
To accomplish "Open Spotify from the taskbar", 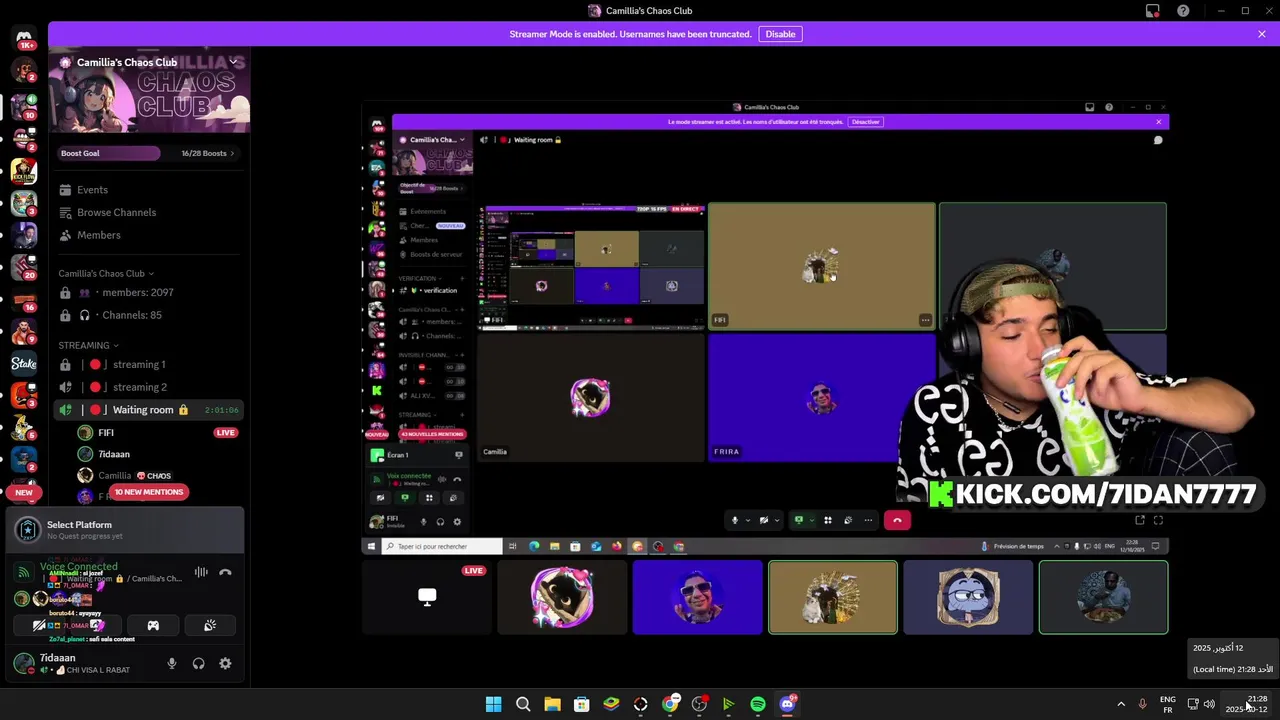I will (758, 704).
